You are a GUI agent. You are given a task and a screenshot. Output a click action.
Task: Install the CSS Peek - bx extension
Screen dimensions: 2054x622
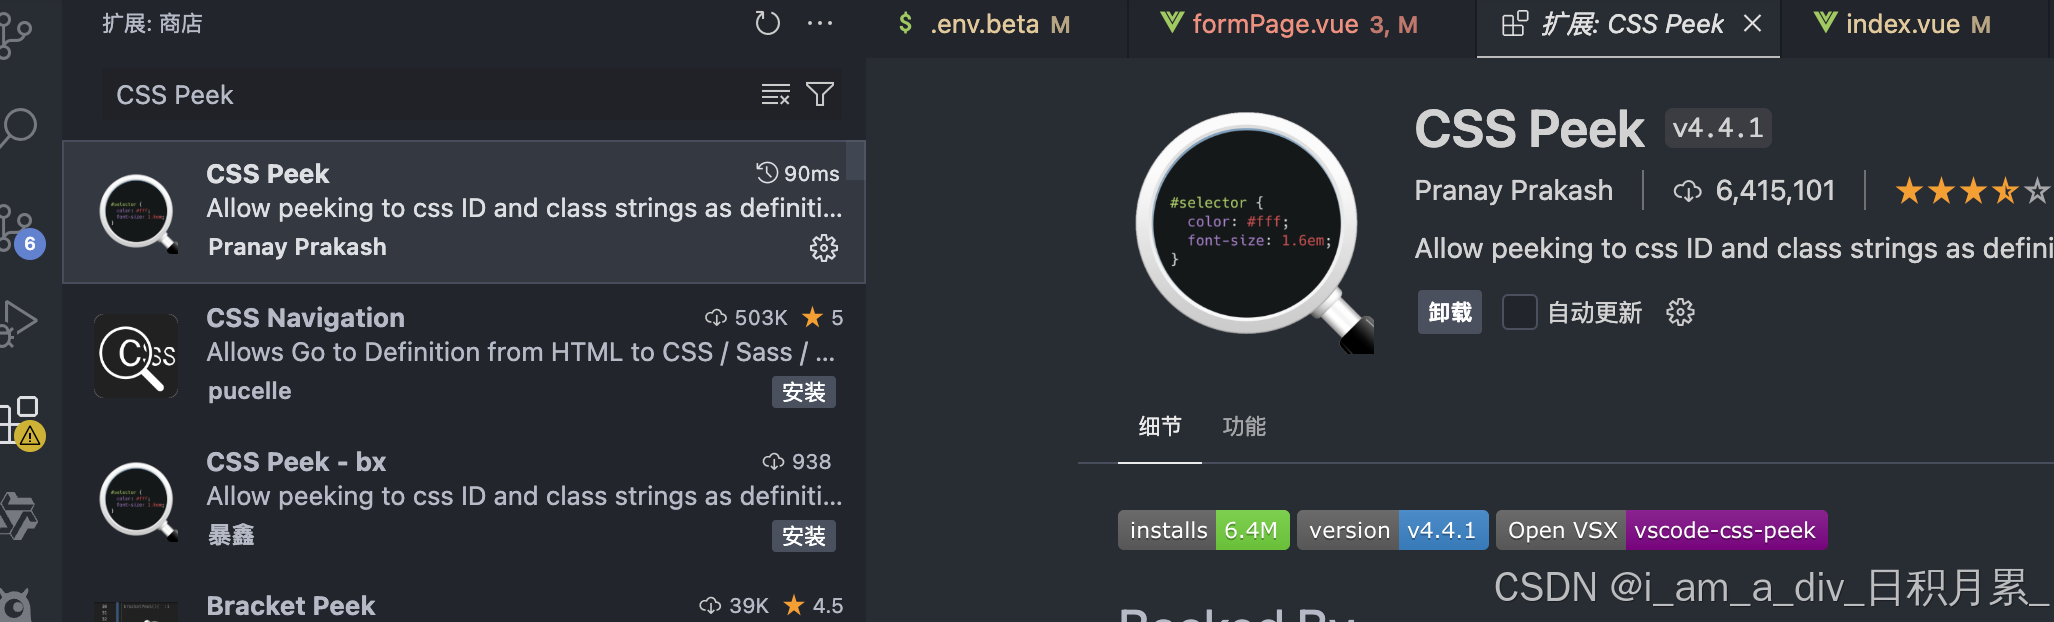coord(804,536)
